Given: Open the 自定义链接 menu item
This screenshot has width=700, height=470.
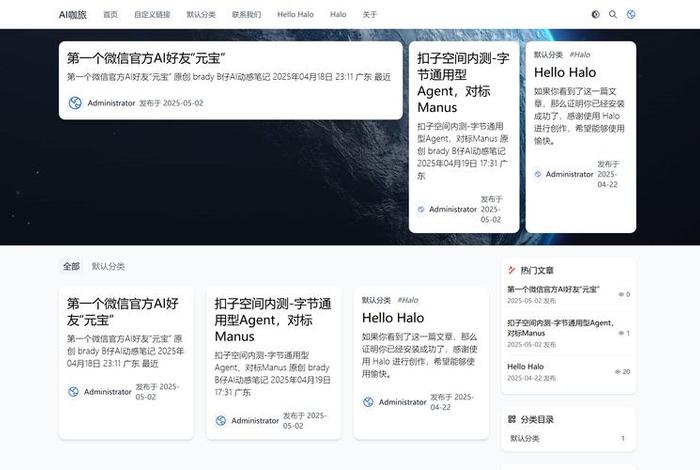Looking at the screenshot, I should click(152, 15).
